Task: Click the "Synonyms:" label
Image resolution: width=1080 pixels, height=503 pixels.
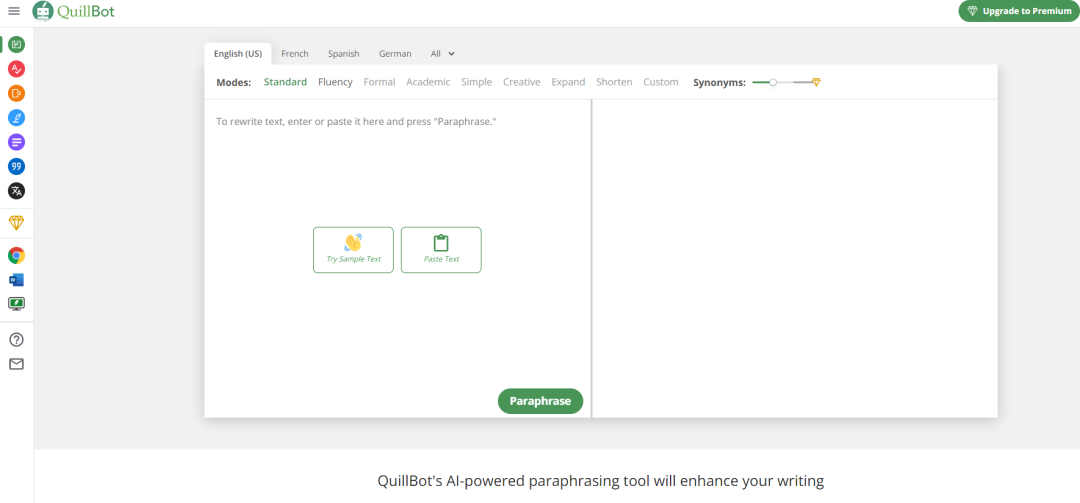Action: pyautogui.click(x=719, y=82)
